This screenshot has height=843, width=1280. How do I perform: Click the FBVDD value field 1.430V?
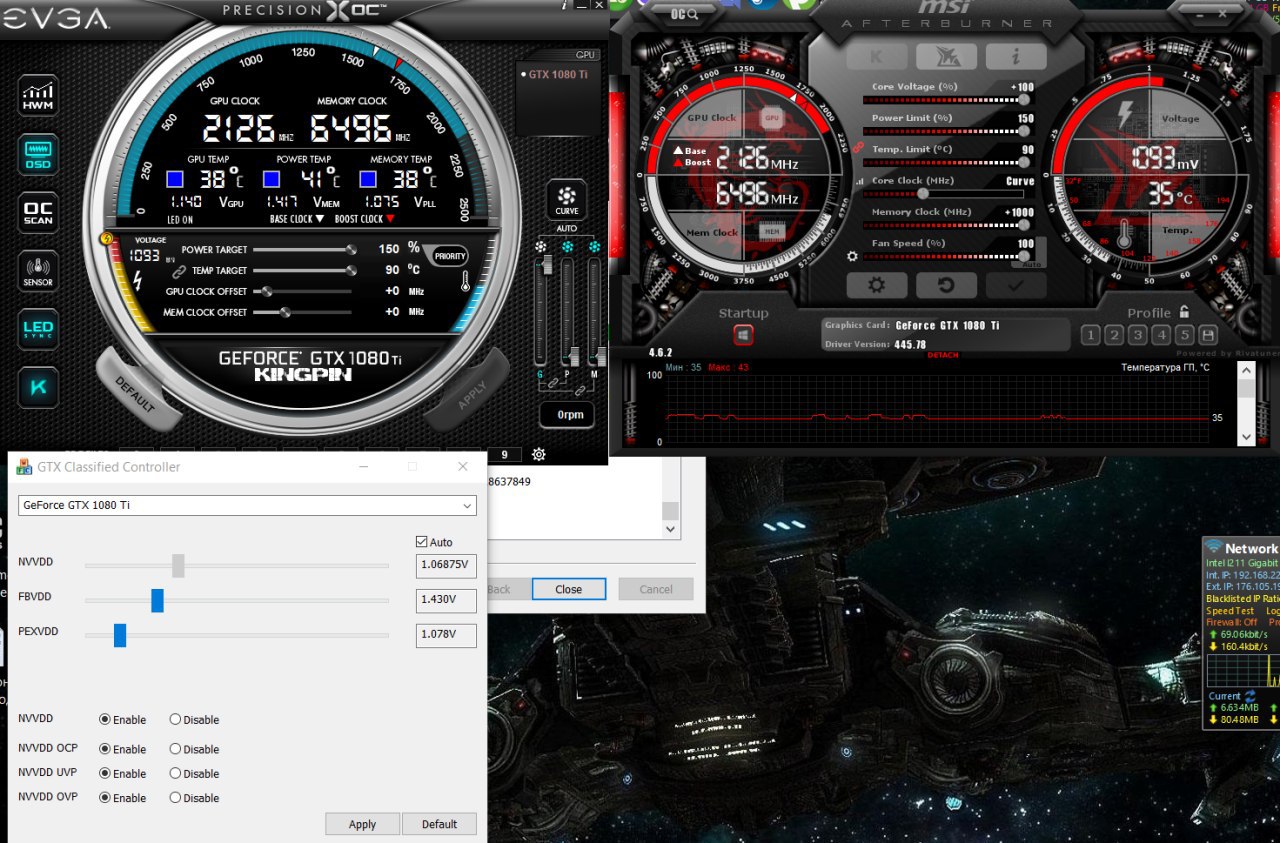click(x=446, y=600)
